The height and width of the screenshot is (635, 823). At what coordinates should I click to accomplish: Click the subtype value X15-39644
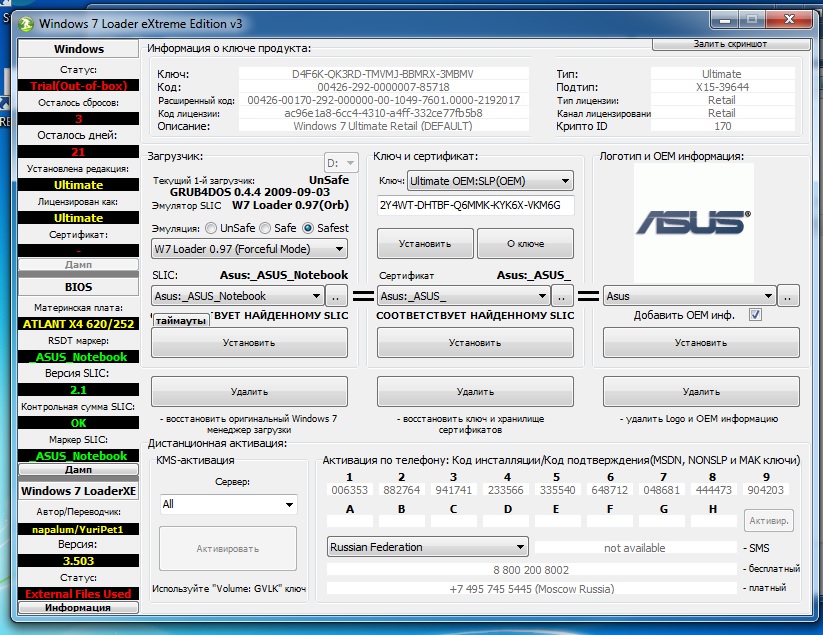tap(723, 87)
